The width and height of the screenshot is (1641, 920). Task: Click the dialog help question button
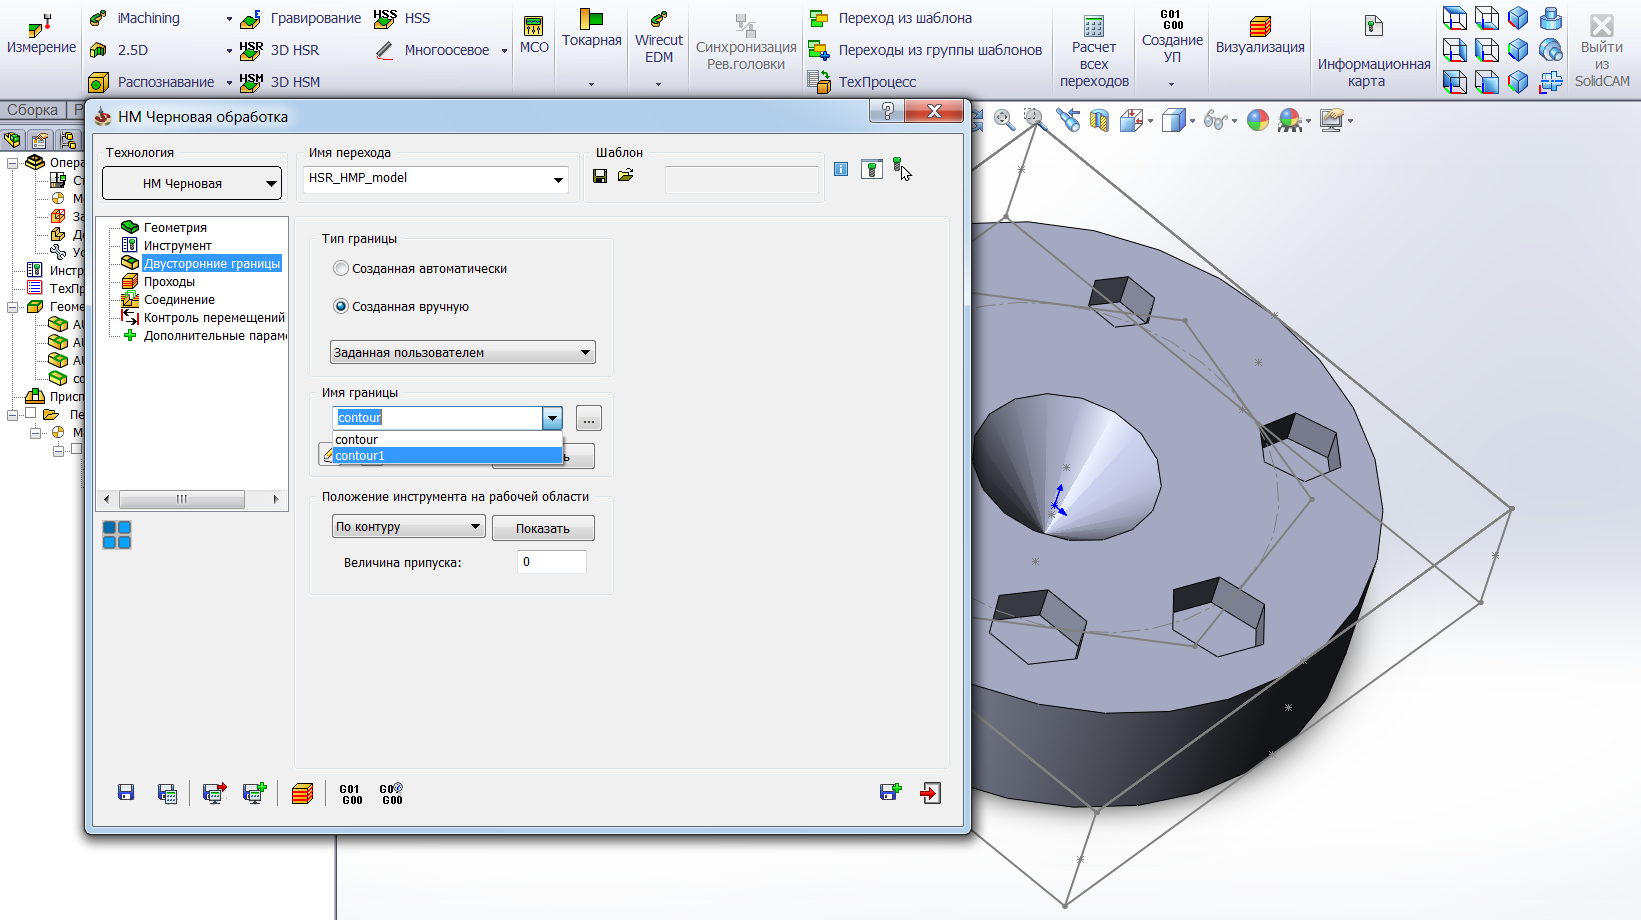(887, 111)
